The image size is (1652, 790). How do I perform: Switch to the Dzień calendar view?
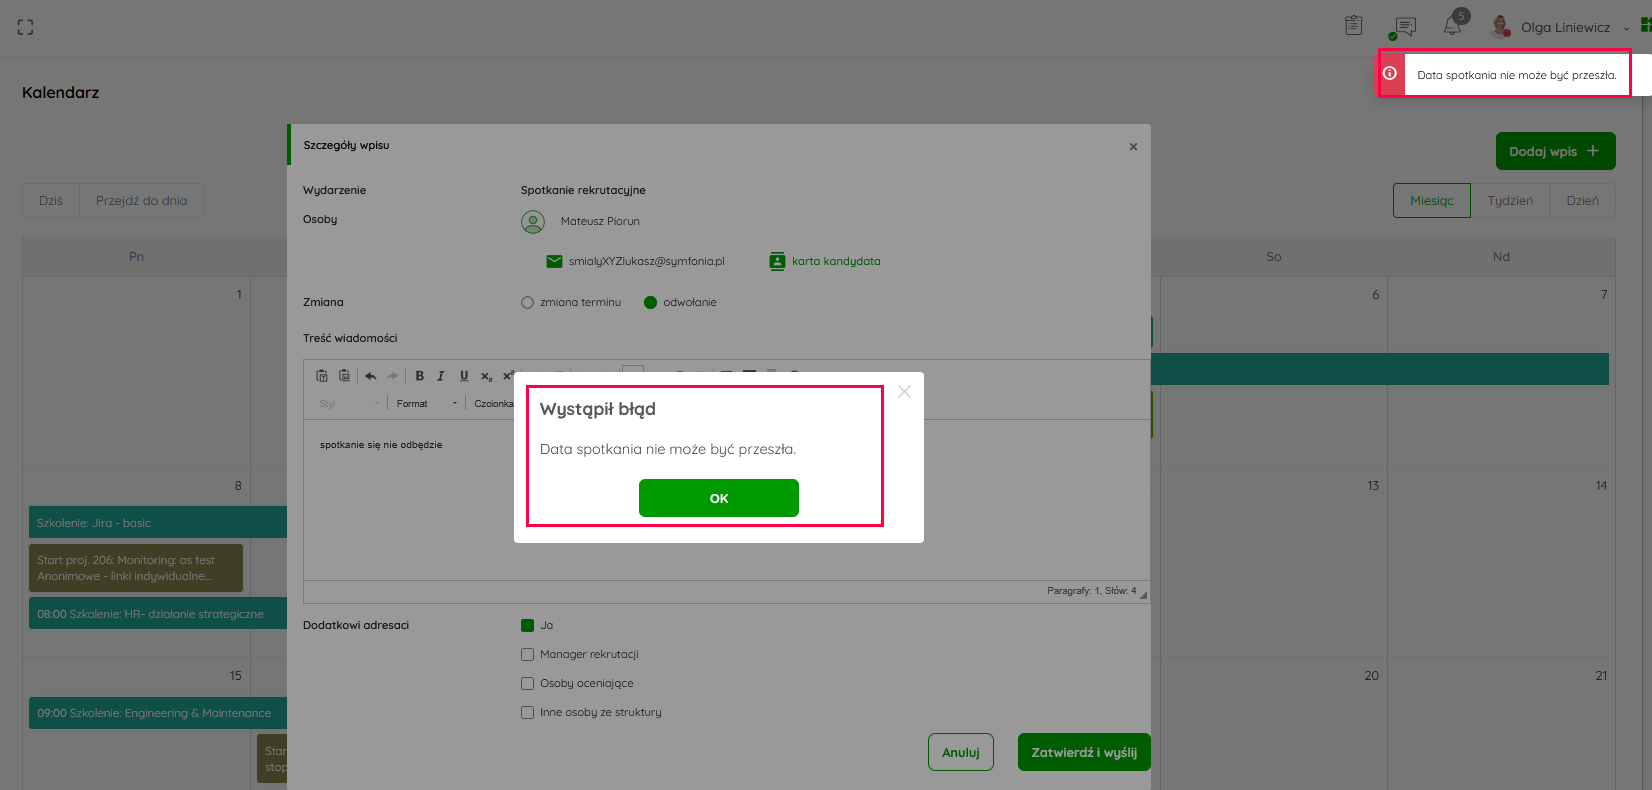(1582, 200)
